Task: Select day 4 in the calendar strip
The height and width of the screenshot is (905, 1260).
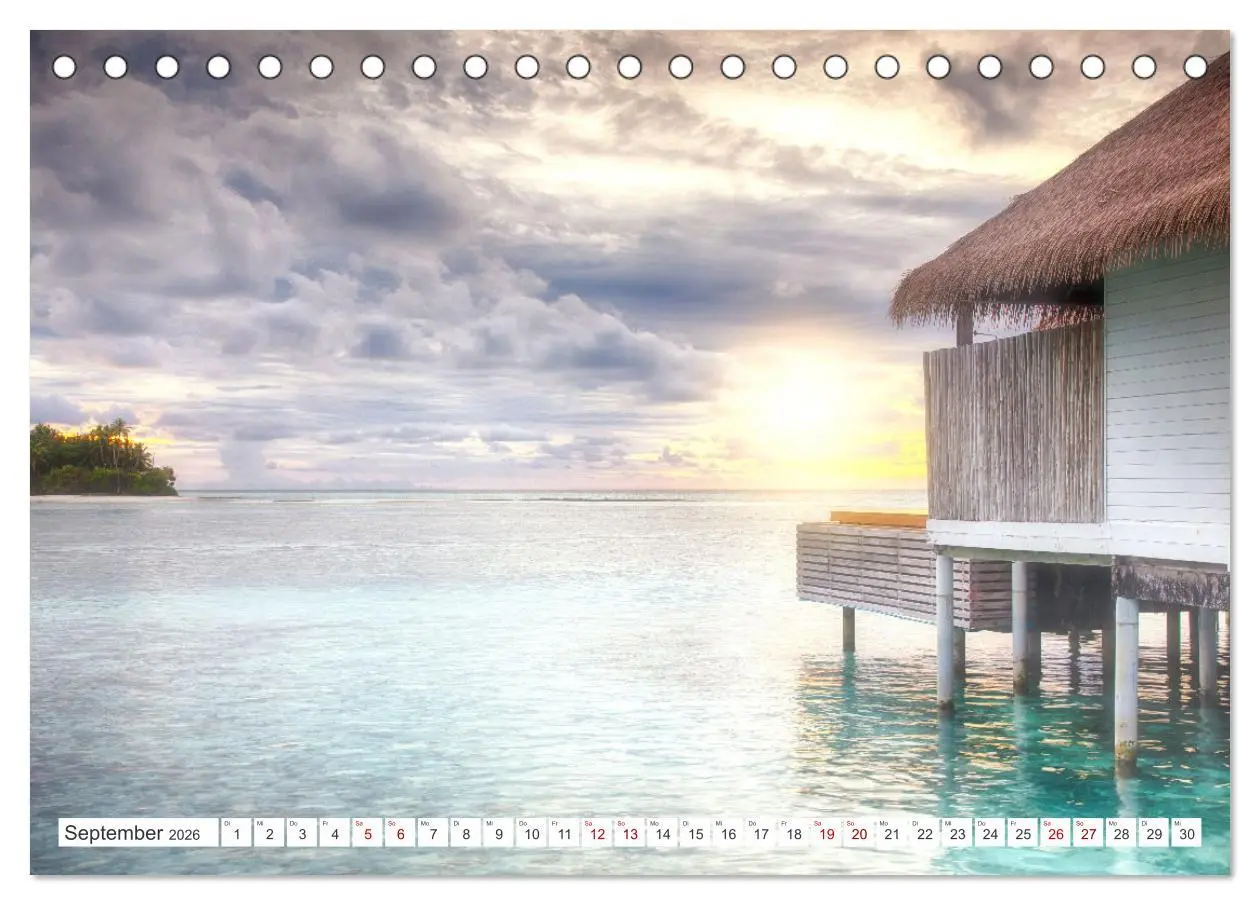Action: coord(334,832)
